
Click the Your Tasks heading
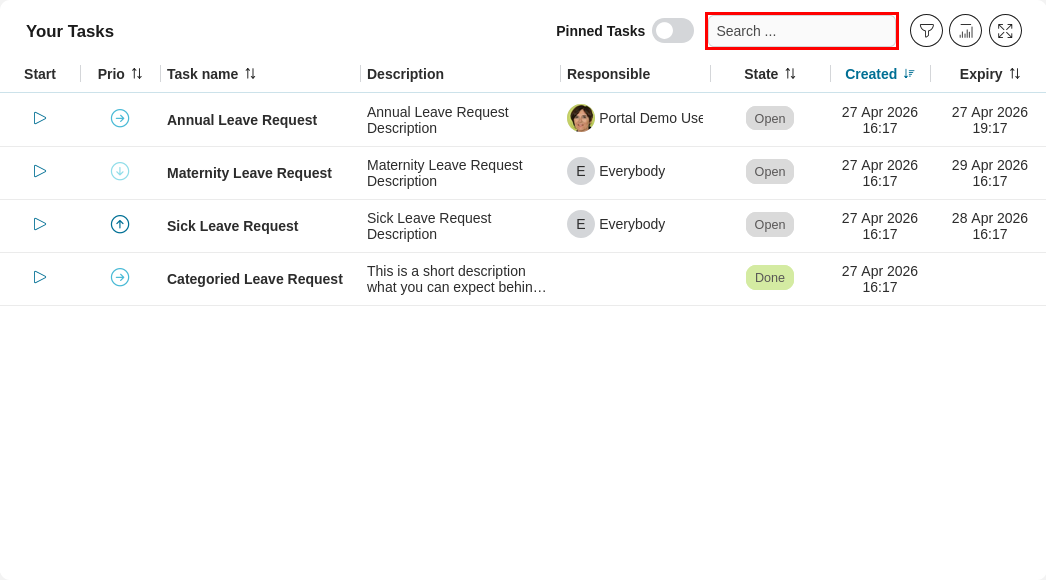pos(70,31)
